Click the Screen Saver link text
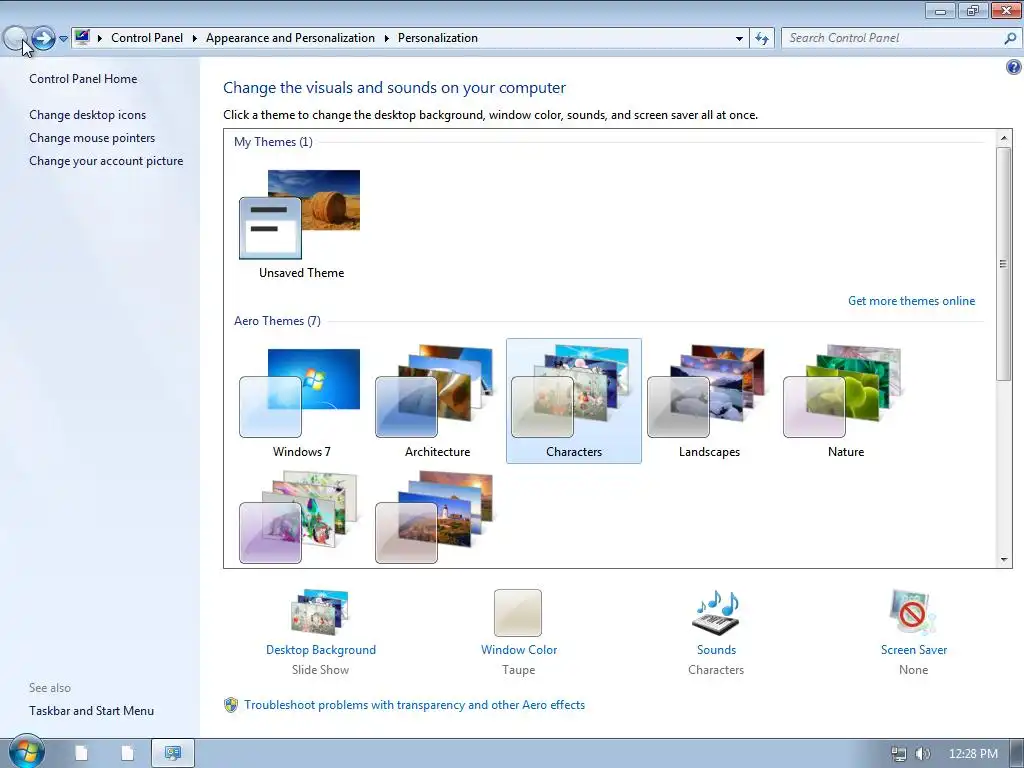1024x768 pixels. click(914, 650)
